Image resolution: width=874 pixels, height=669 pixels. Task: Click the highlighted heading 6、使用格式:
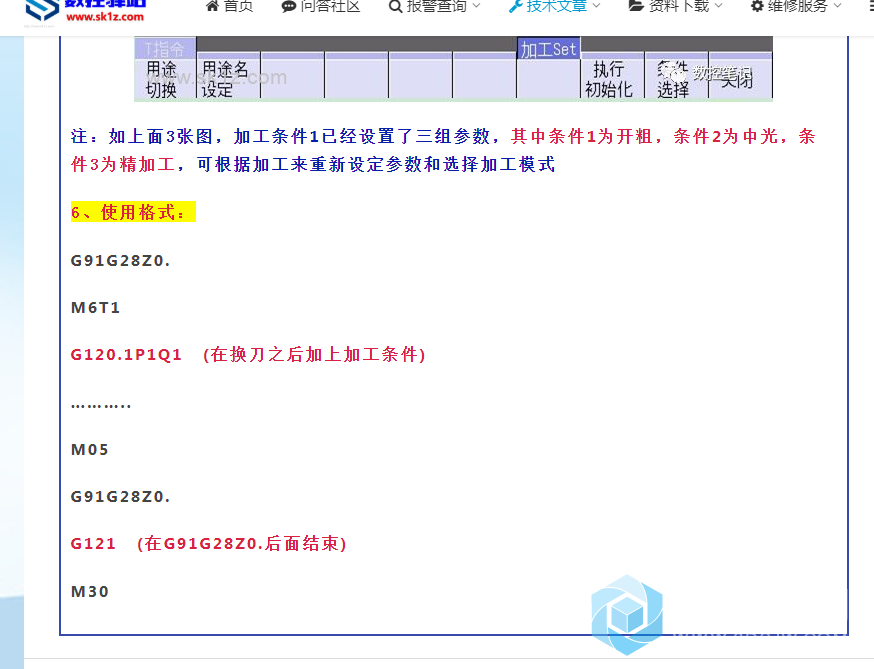[133, 212]
